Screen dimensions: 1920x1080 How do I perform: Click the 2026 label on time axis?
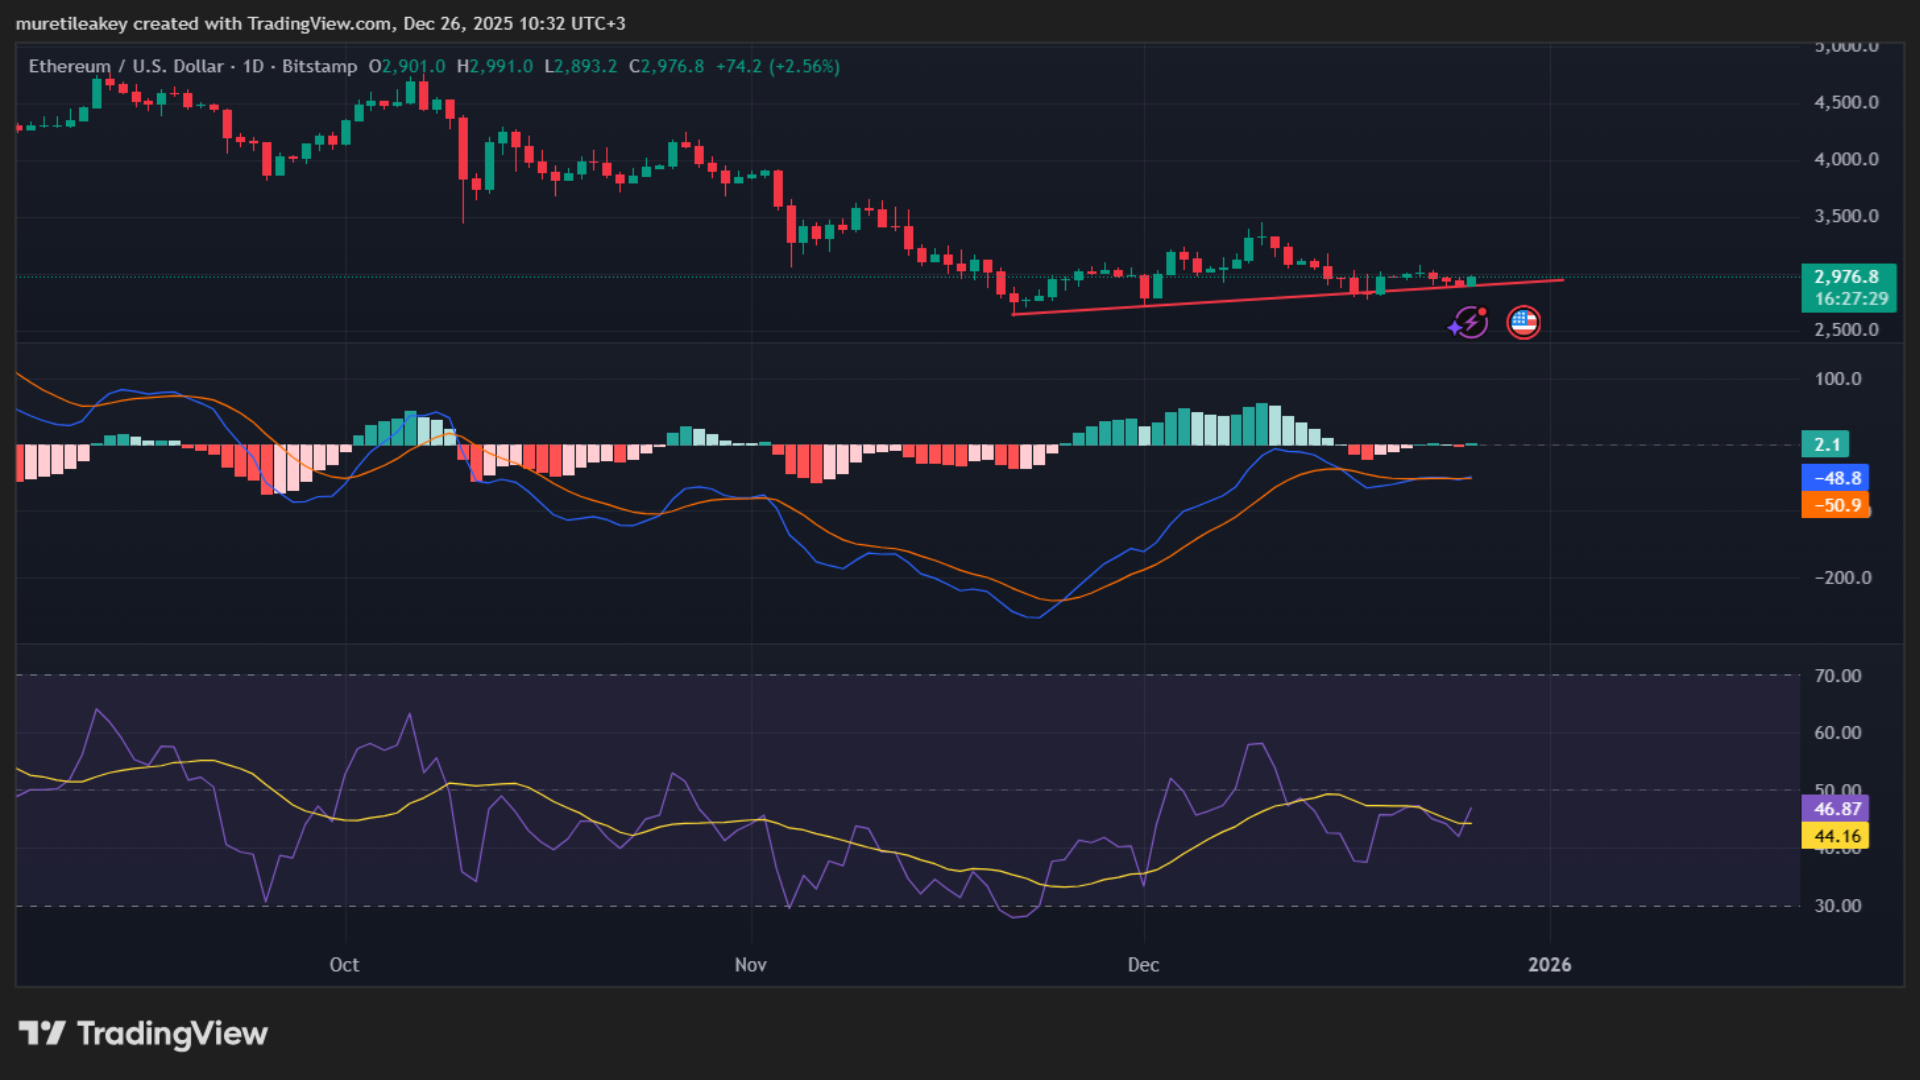tap(1549, 965)
